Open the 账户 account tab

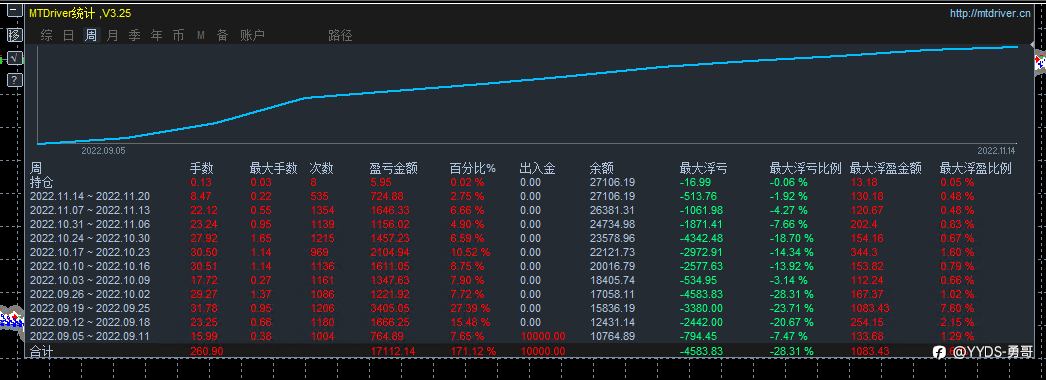pos(252,35)
